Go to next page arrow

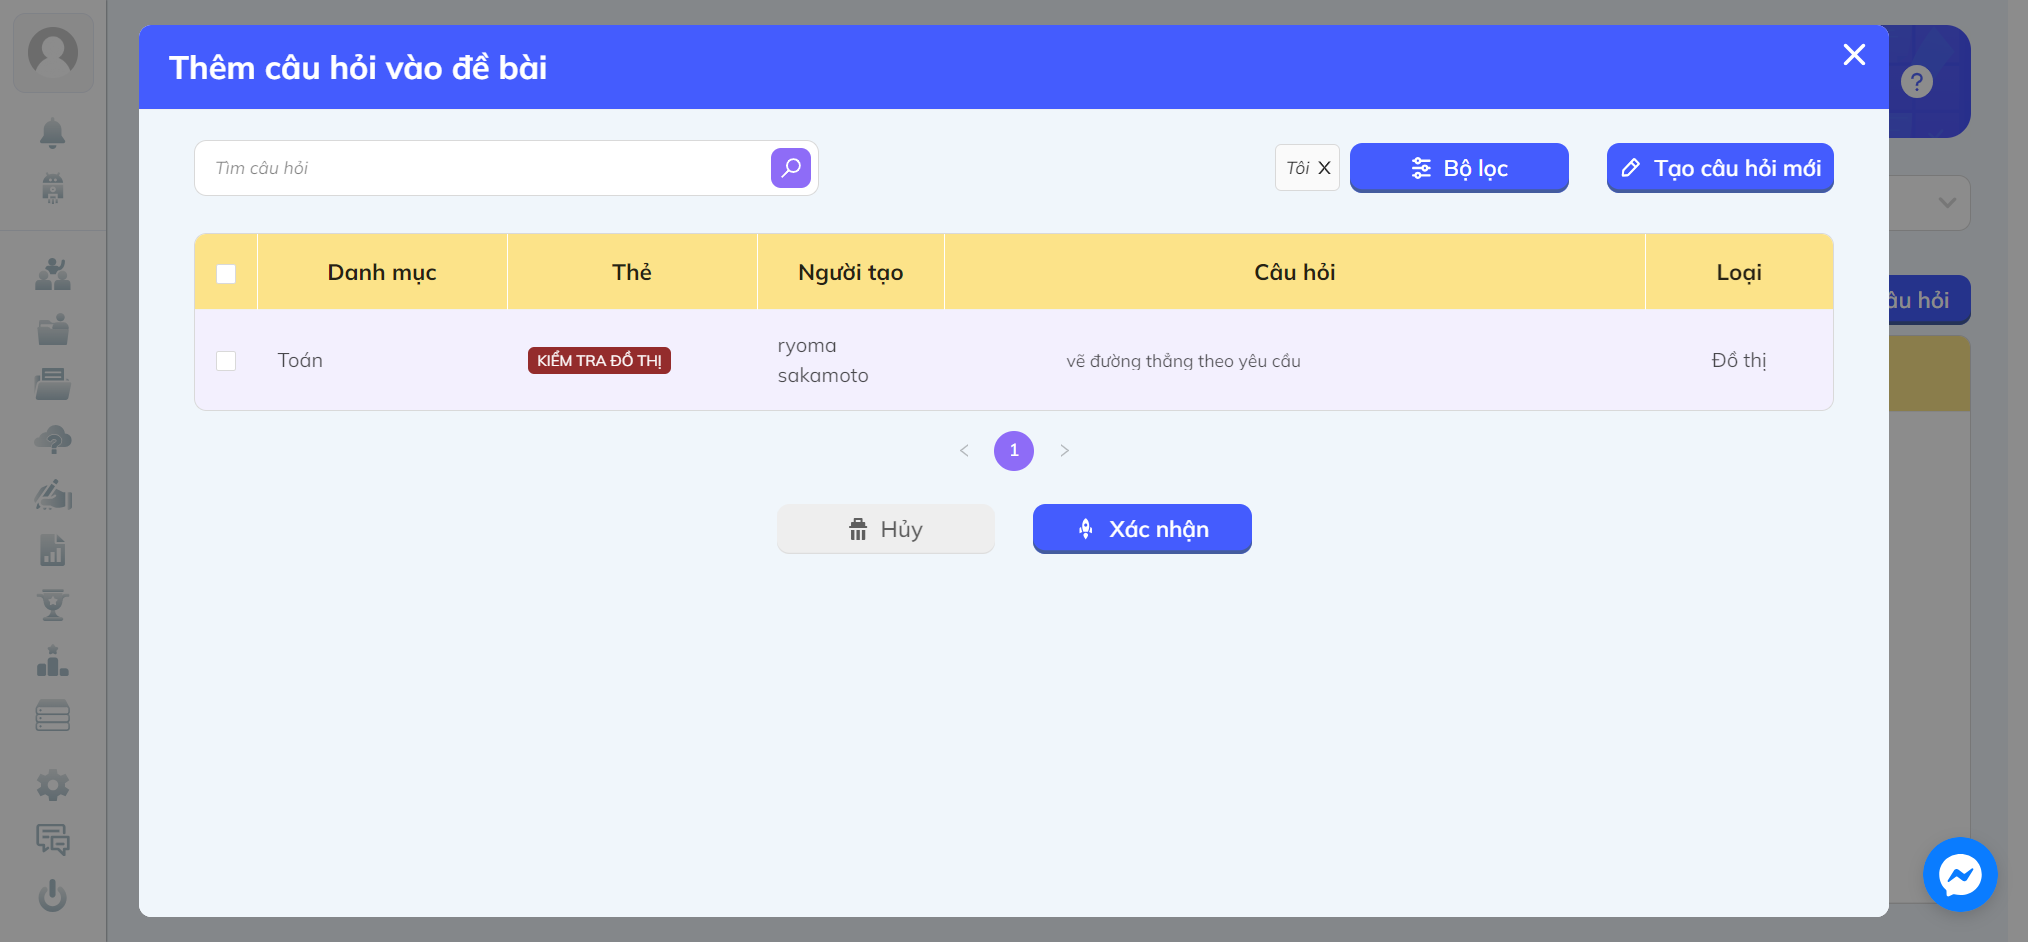pyautogui.click(x=1064, y=451)
